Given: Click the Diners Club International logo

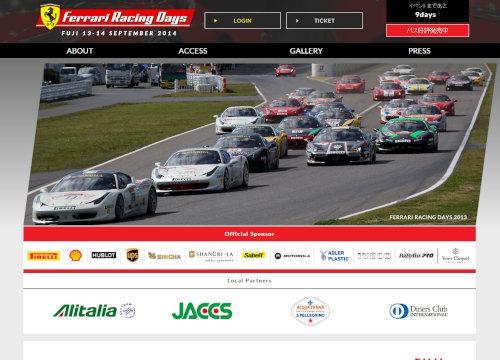Looking at the screenshot, I should (x=419, y=311).
